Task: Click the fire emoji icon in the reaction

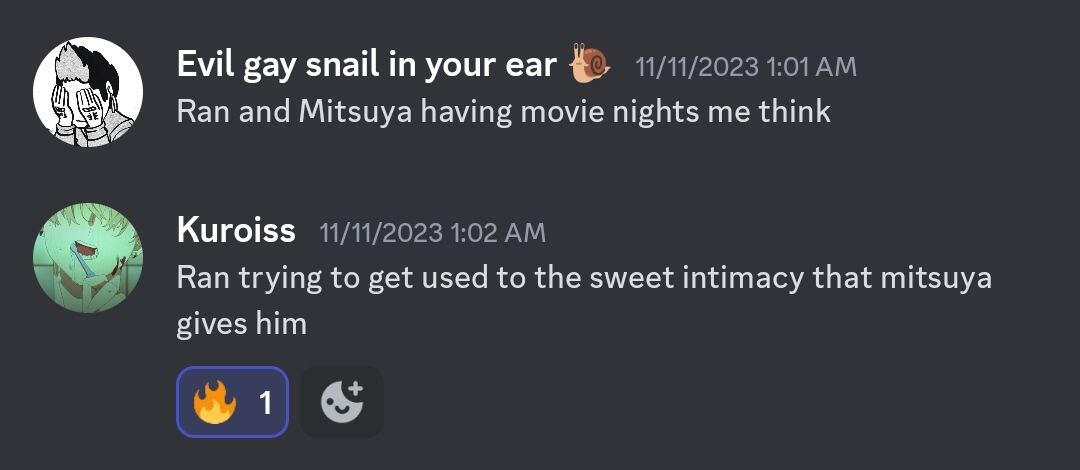Action: click(215, 402)
